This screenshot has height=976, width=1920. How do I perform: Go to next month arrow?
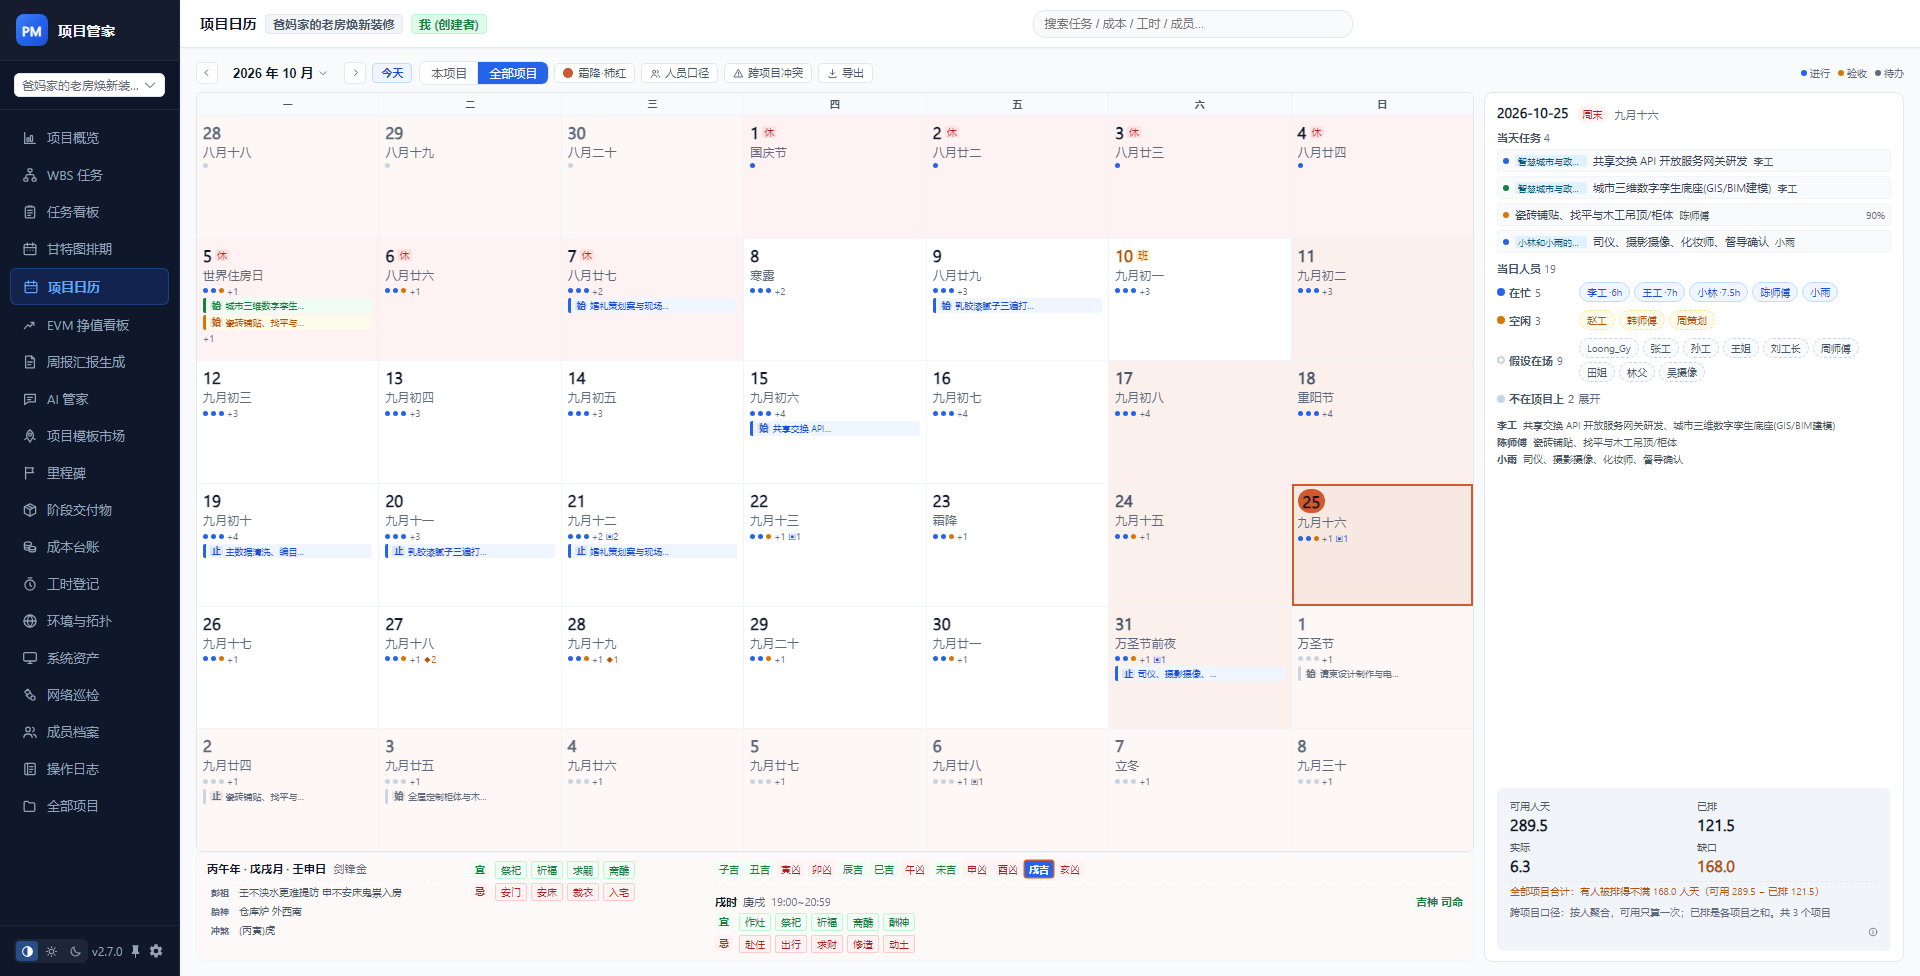coord(355,73)
